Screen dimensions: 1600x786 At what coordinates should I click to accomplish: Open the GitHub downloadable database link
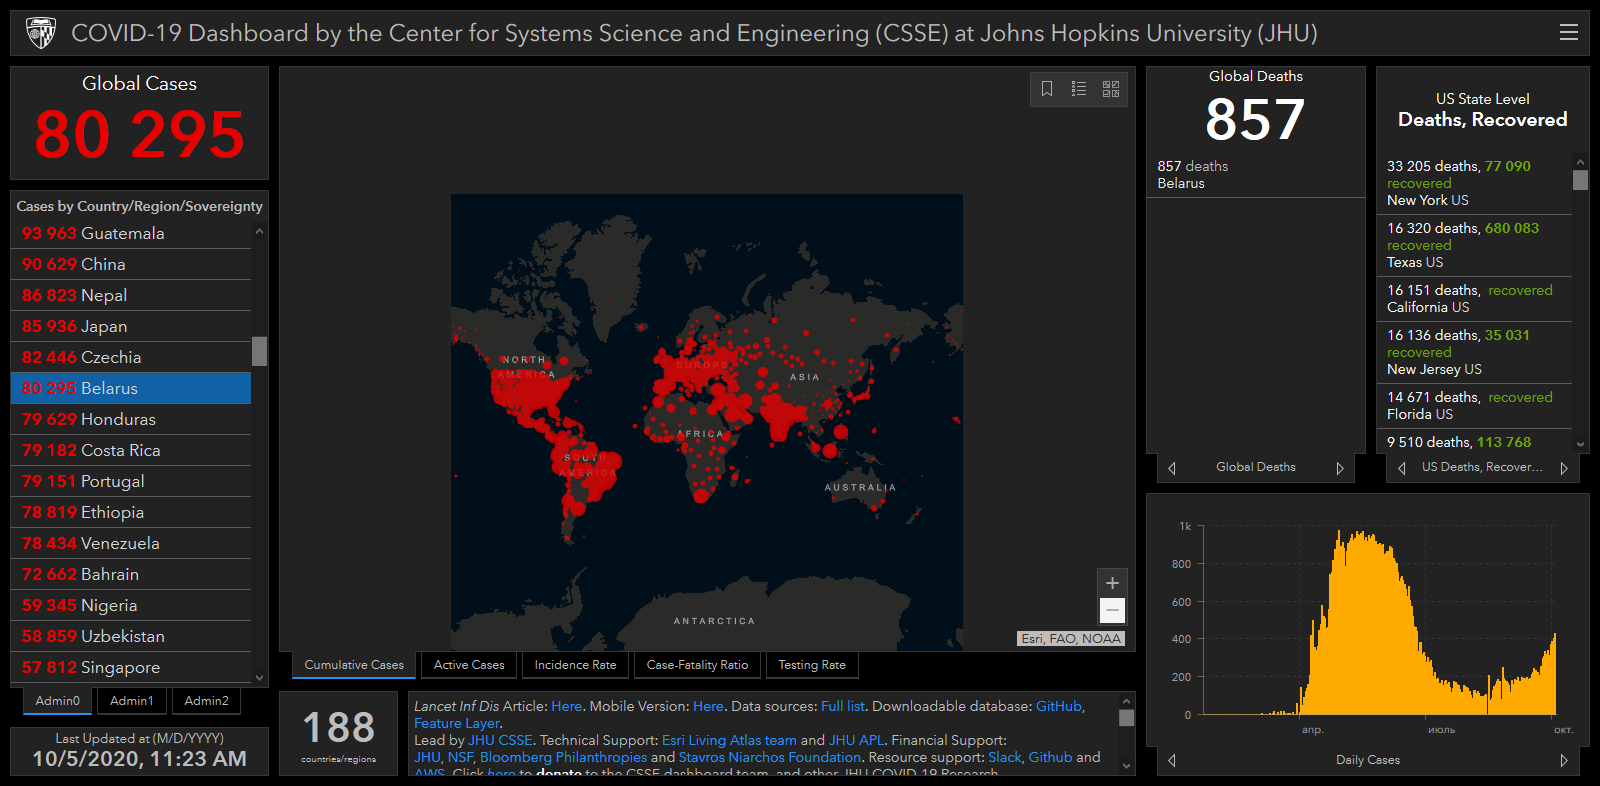1059,706
